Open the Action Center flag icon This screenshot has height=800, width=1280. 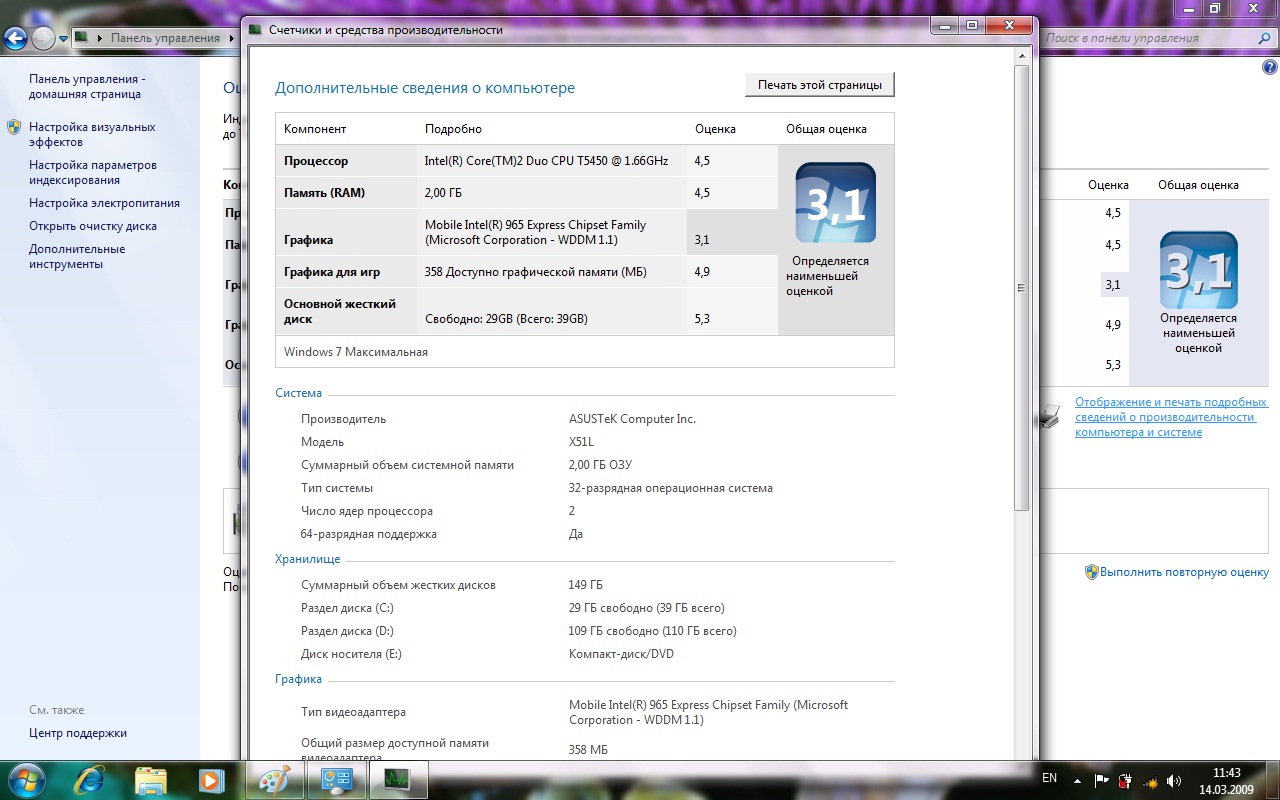tap(1101, 780)
